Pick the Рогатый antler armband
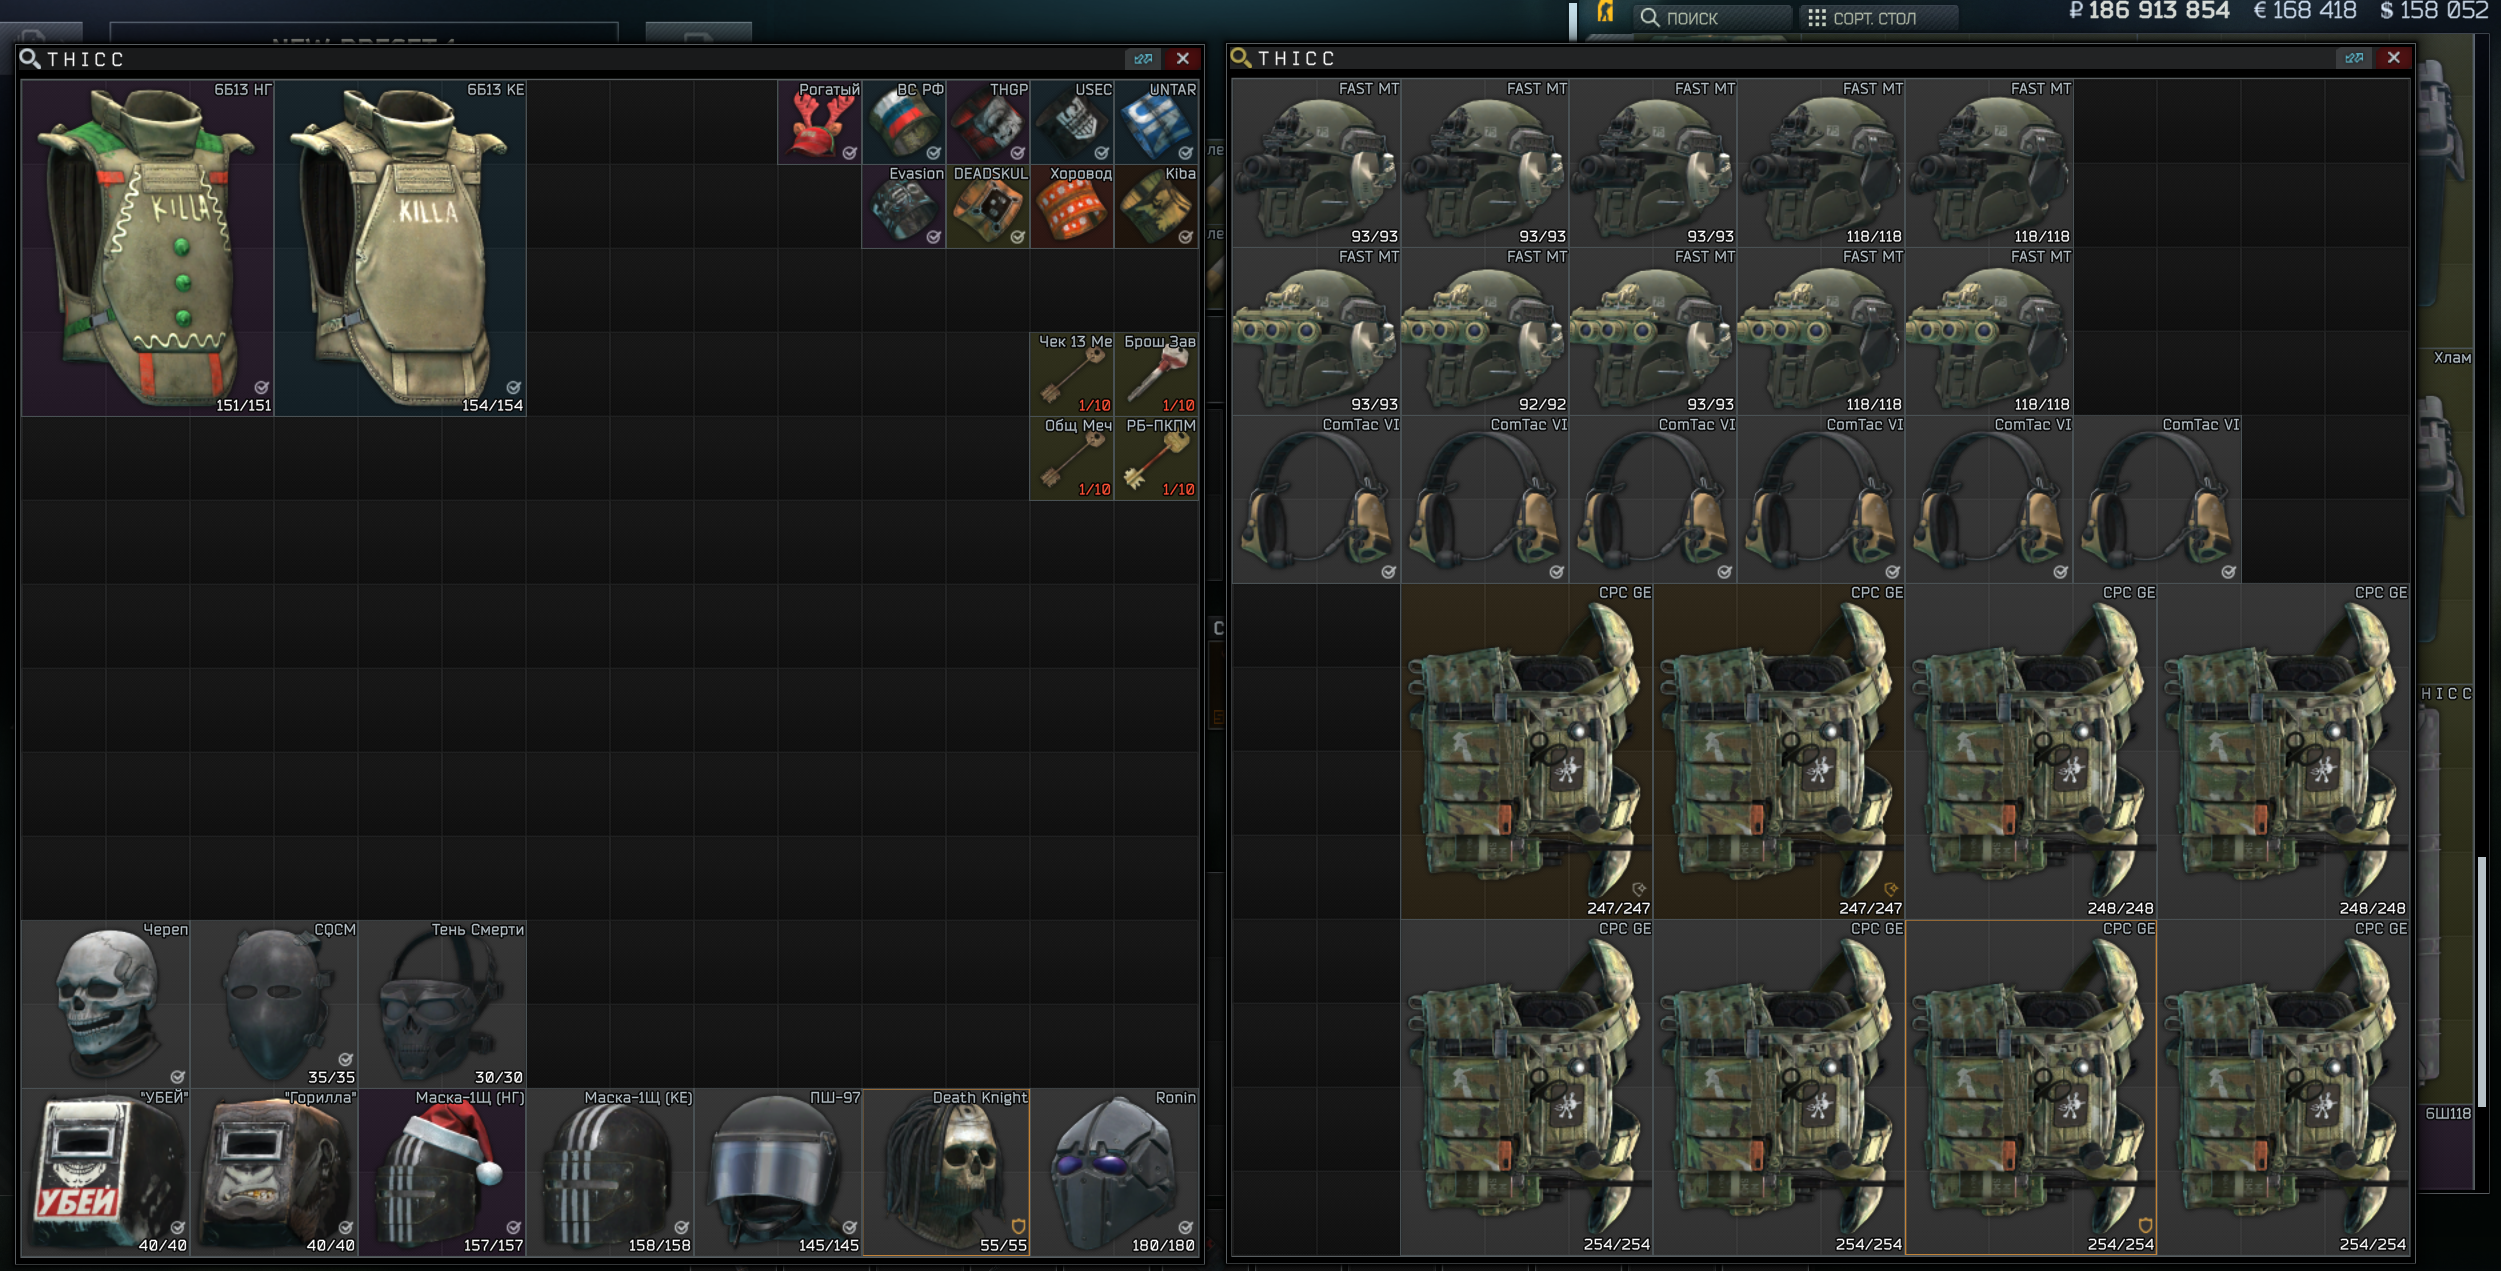The width and height of the screenshot is (2501, 1271). click(x=819, y=122)
